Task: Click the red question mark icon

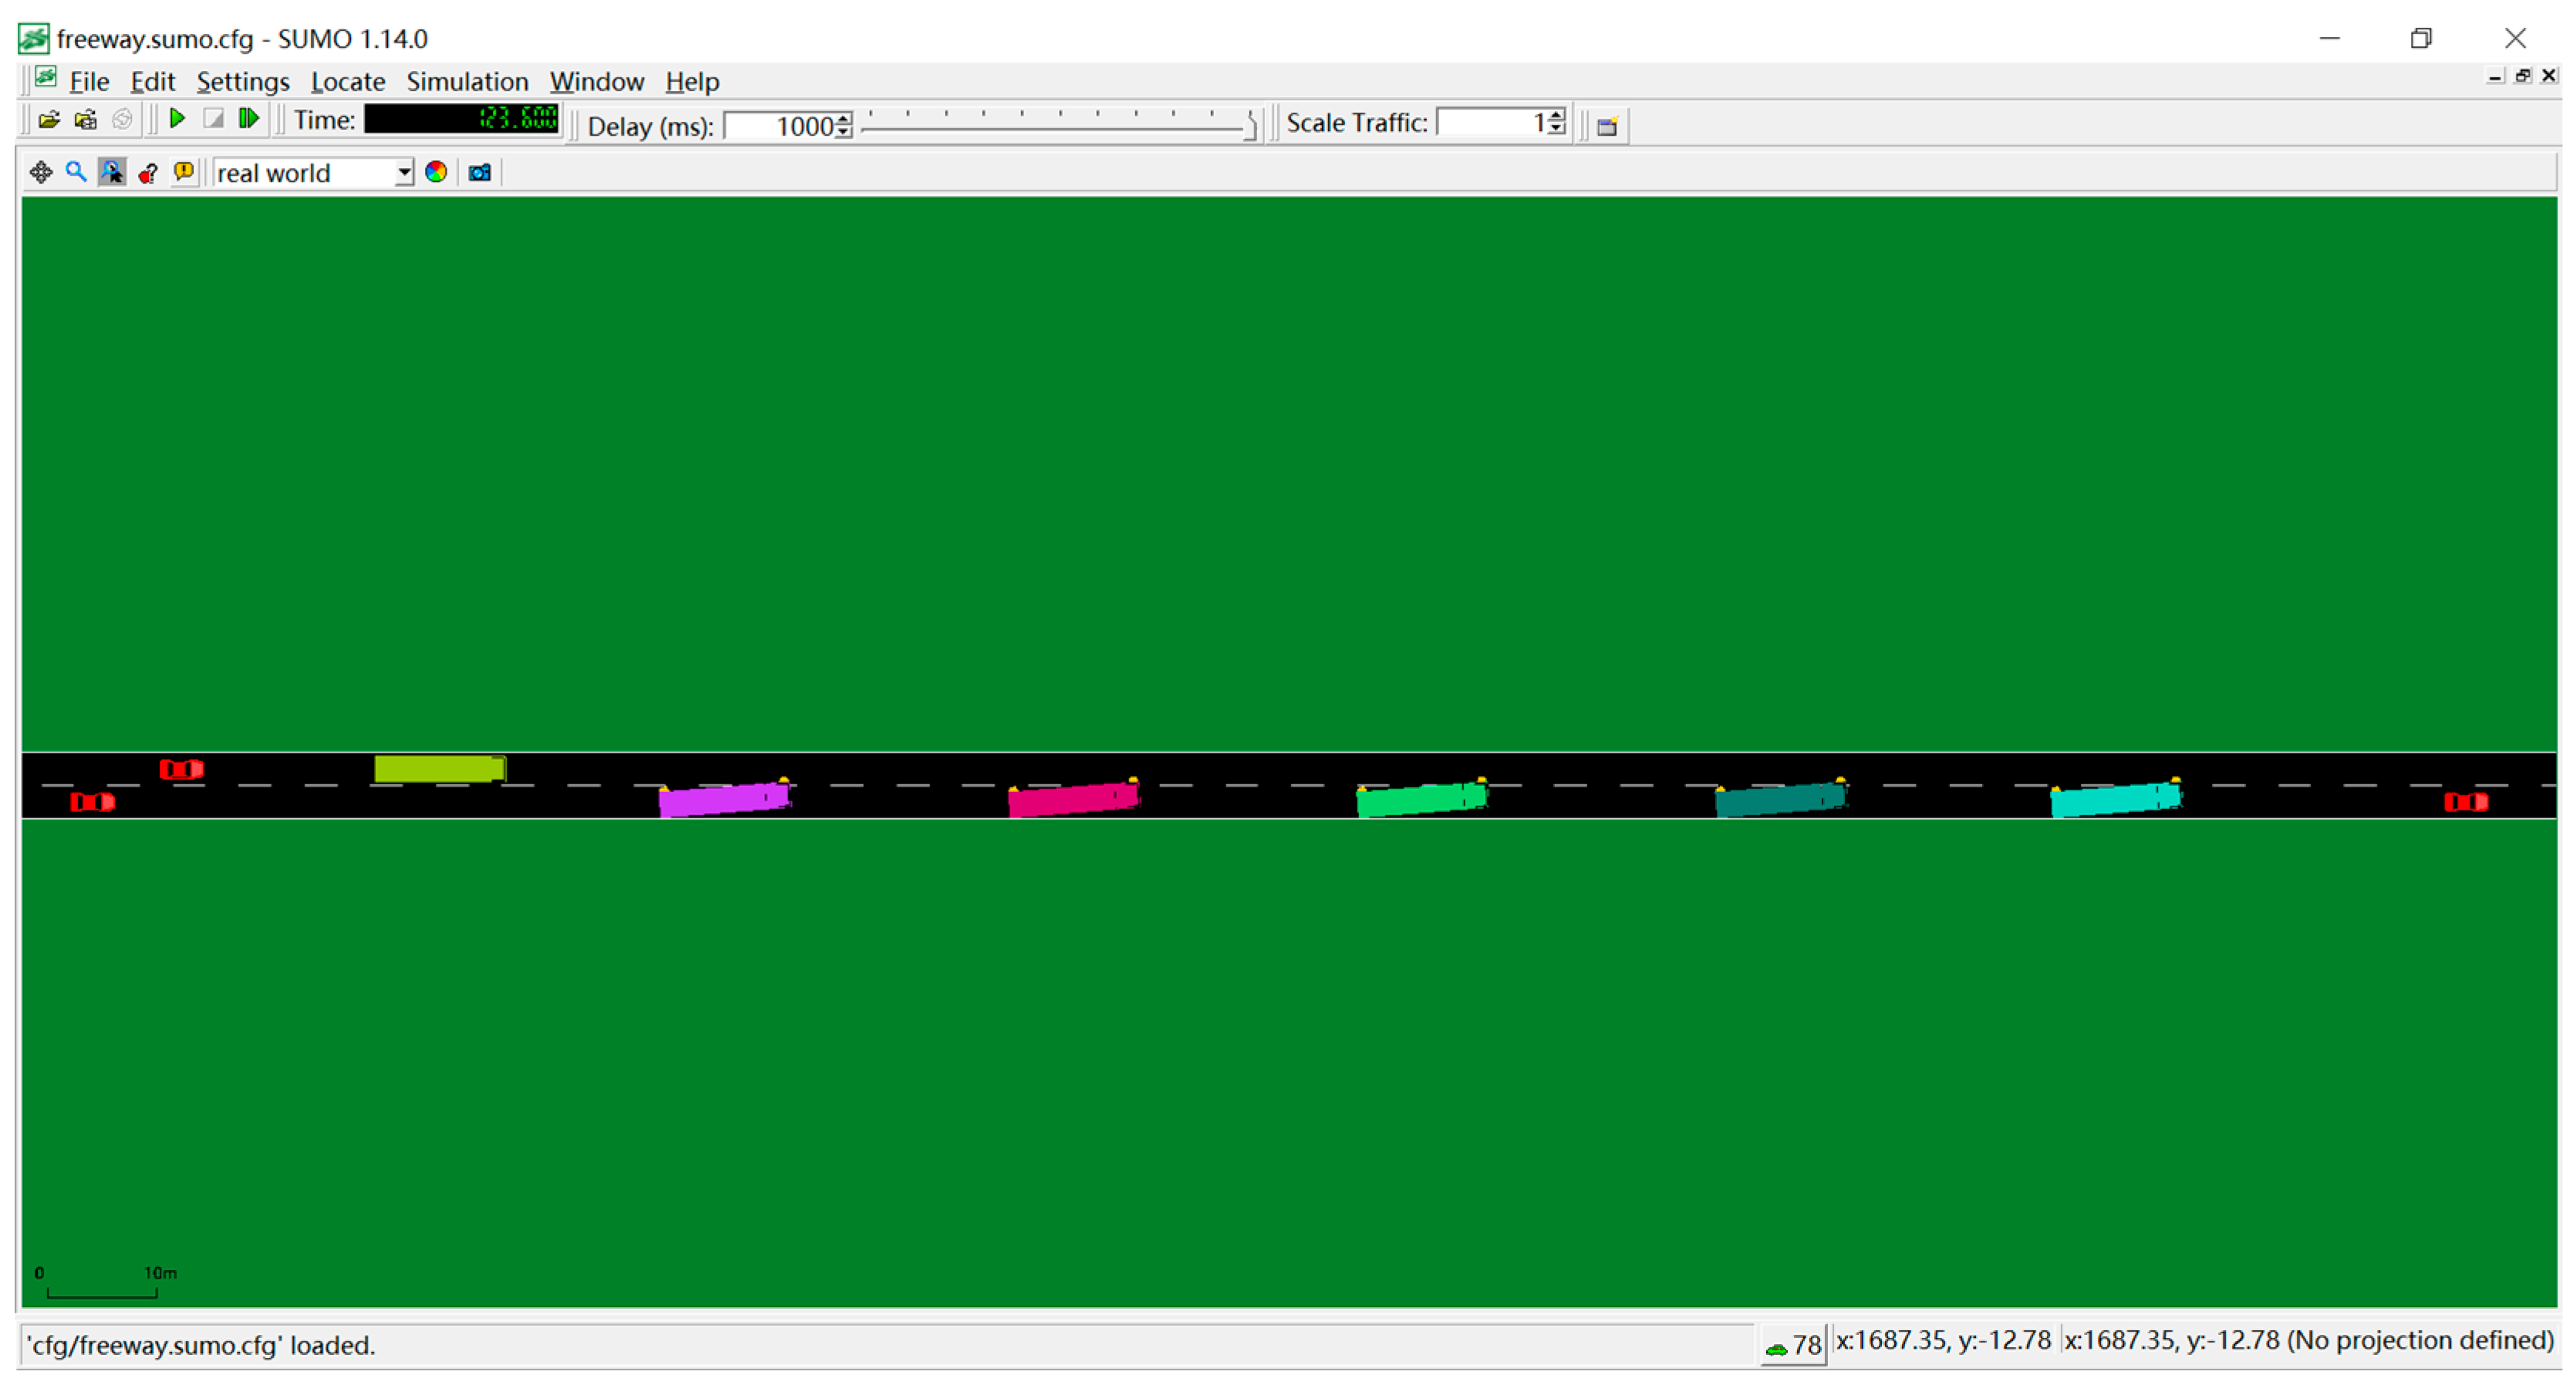Action: click(x=148, y=173)
